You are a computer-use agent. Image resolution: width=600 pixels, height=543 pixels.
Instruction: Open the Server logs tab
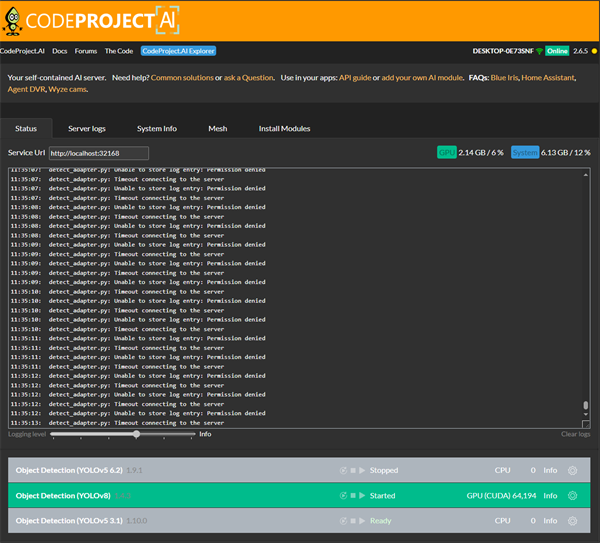point(87,129)
